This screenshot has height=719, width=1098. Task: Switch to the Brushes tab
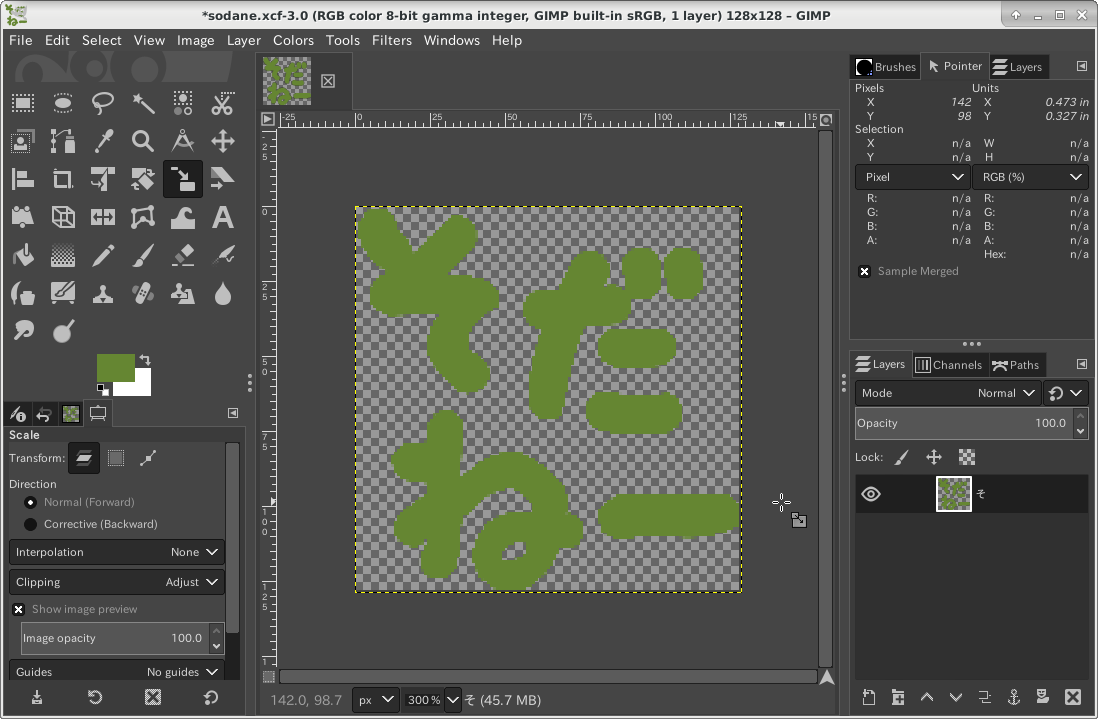pos(886,67)
